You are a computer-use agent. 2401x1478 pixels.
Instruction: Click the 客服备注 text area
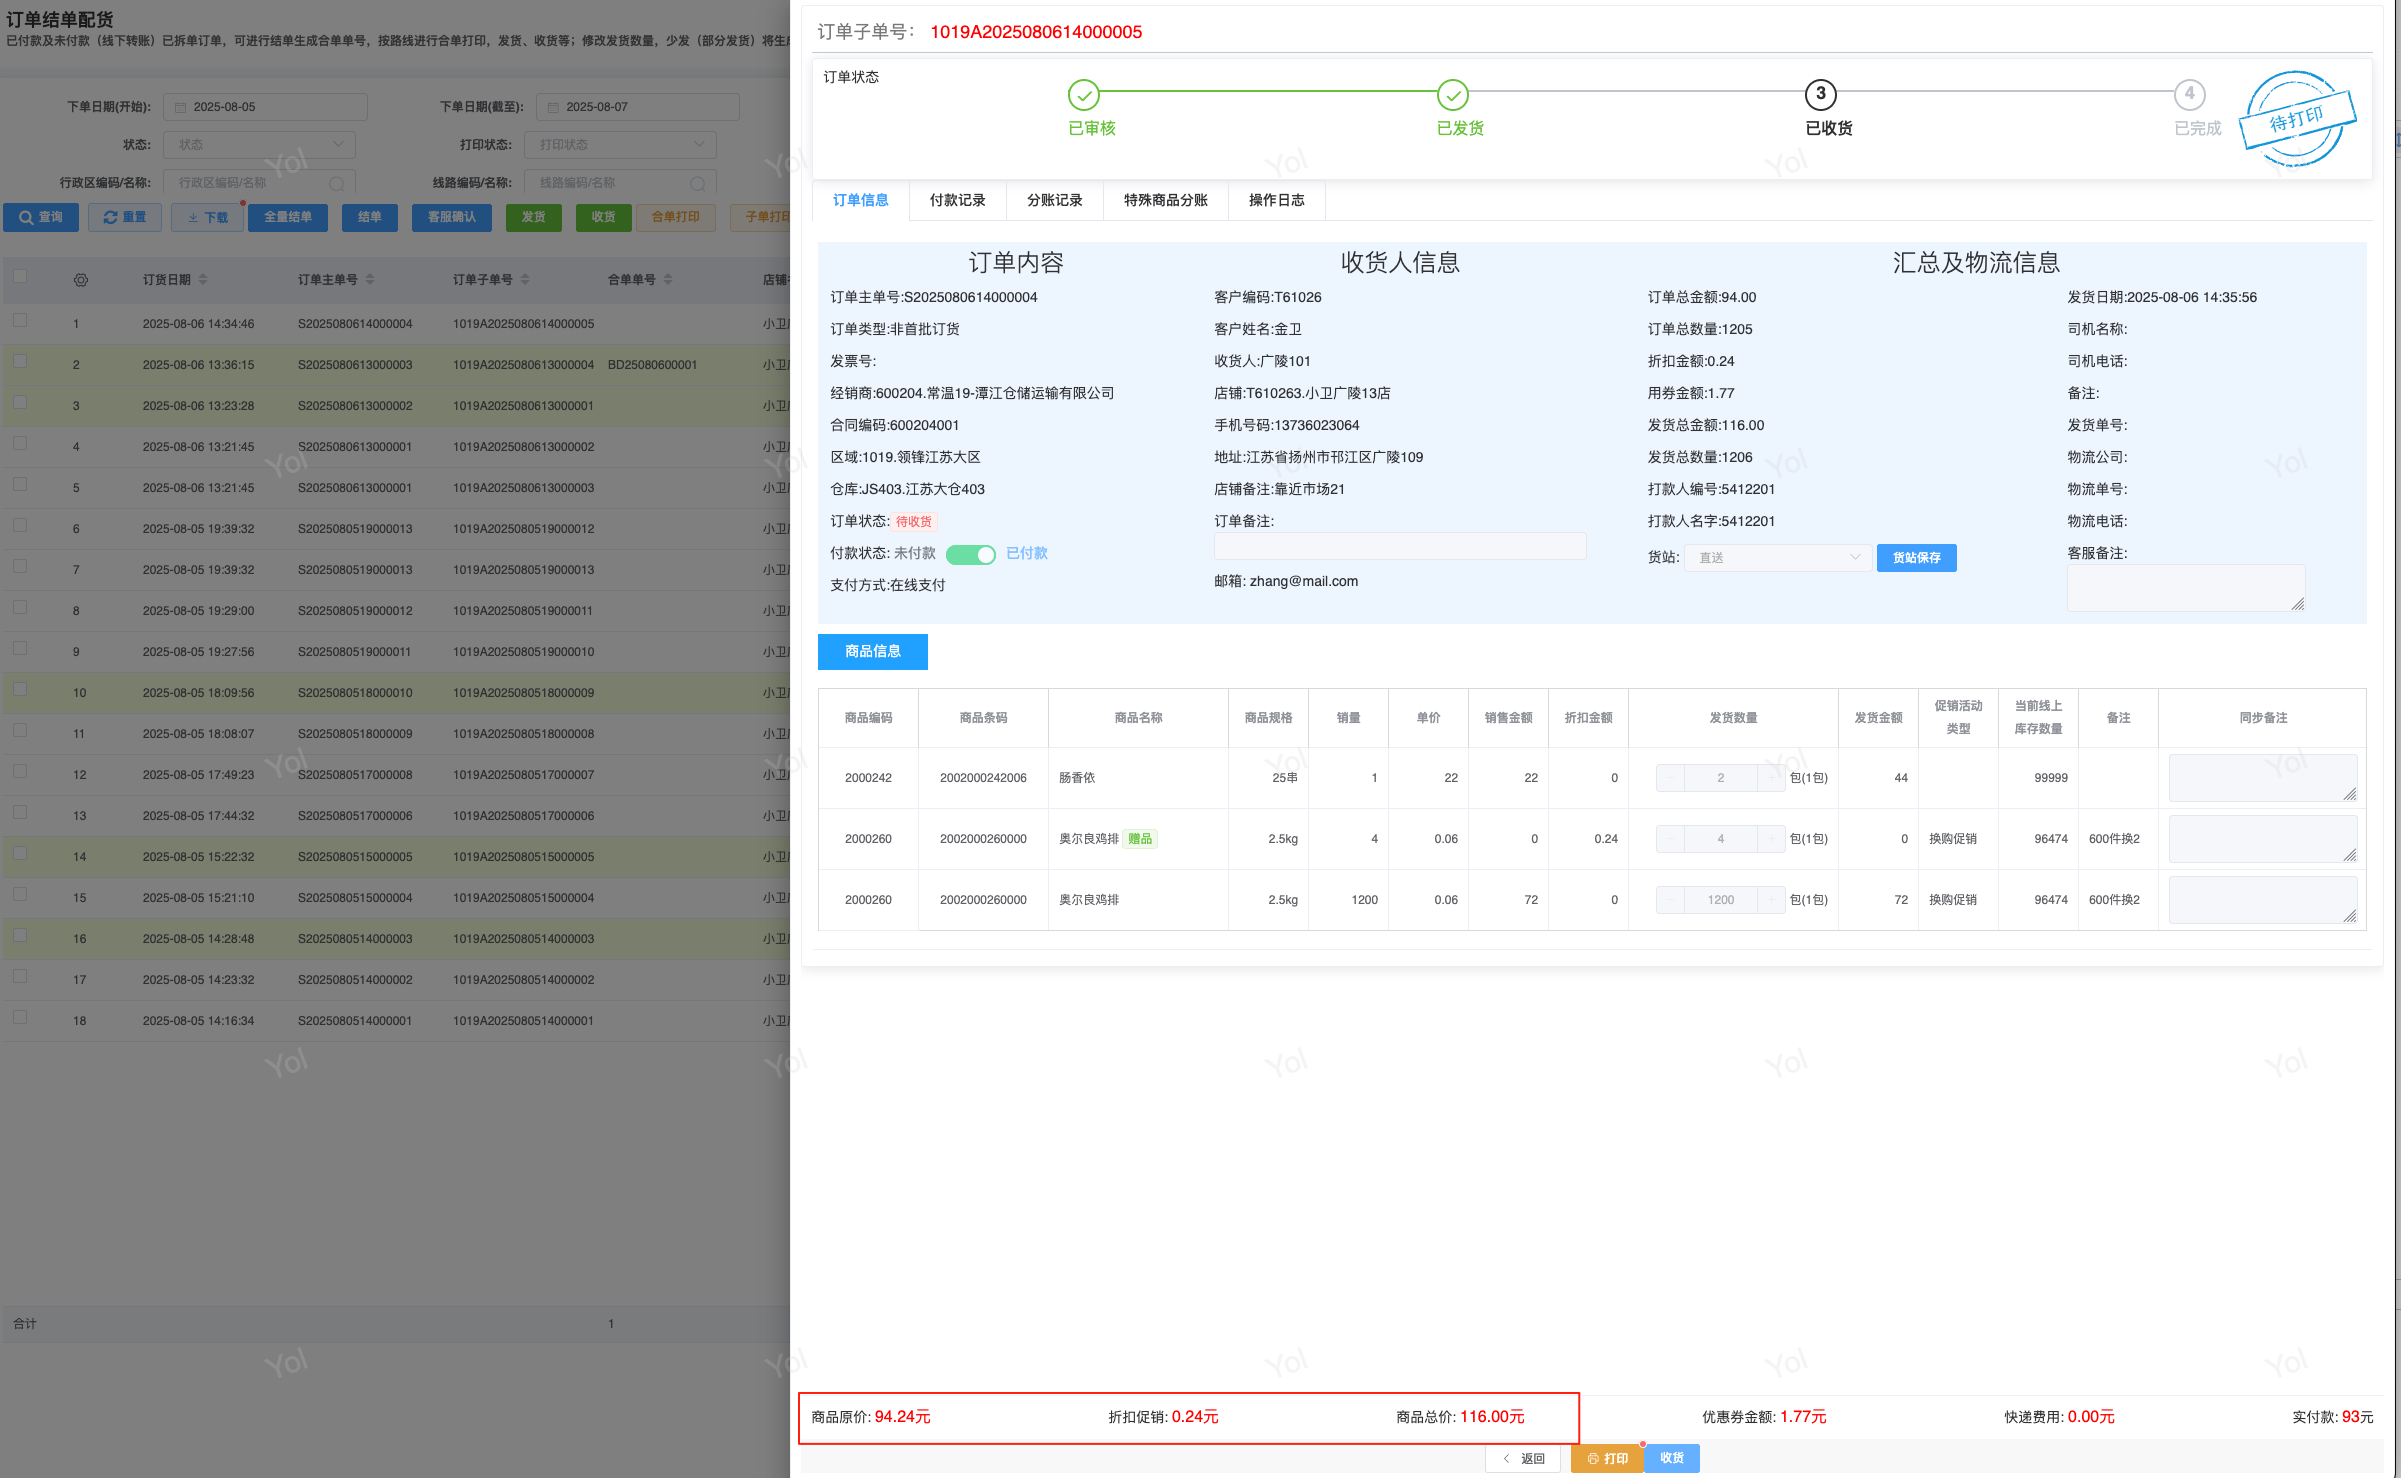click(2185, 588)
